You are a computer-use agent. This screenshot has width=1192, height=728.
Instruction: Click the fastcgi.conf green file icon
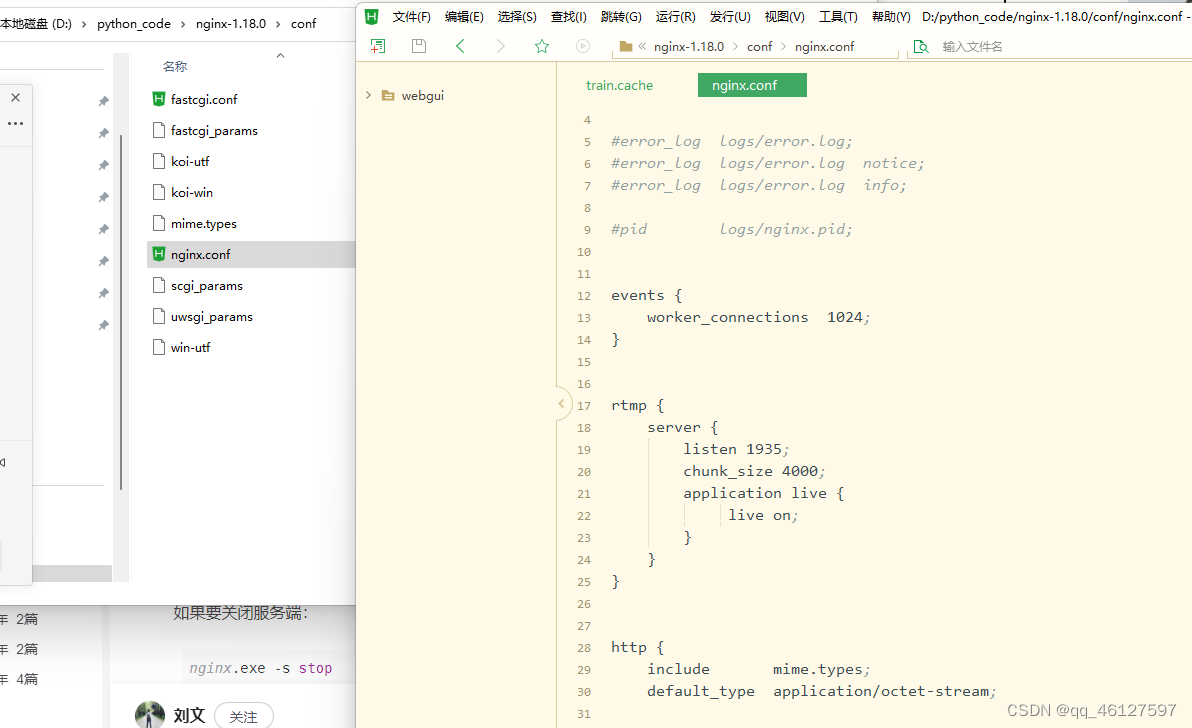tap(159, 99)
